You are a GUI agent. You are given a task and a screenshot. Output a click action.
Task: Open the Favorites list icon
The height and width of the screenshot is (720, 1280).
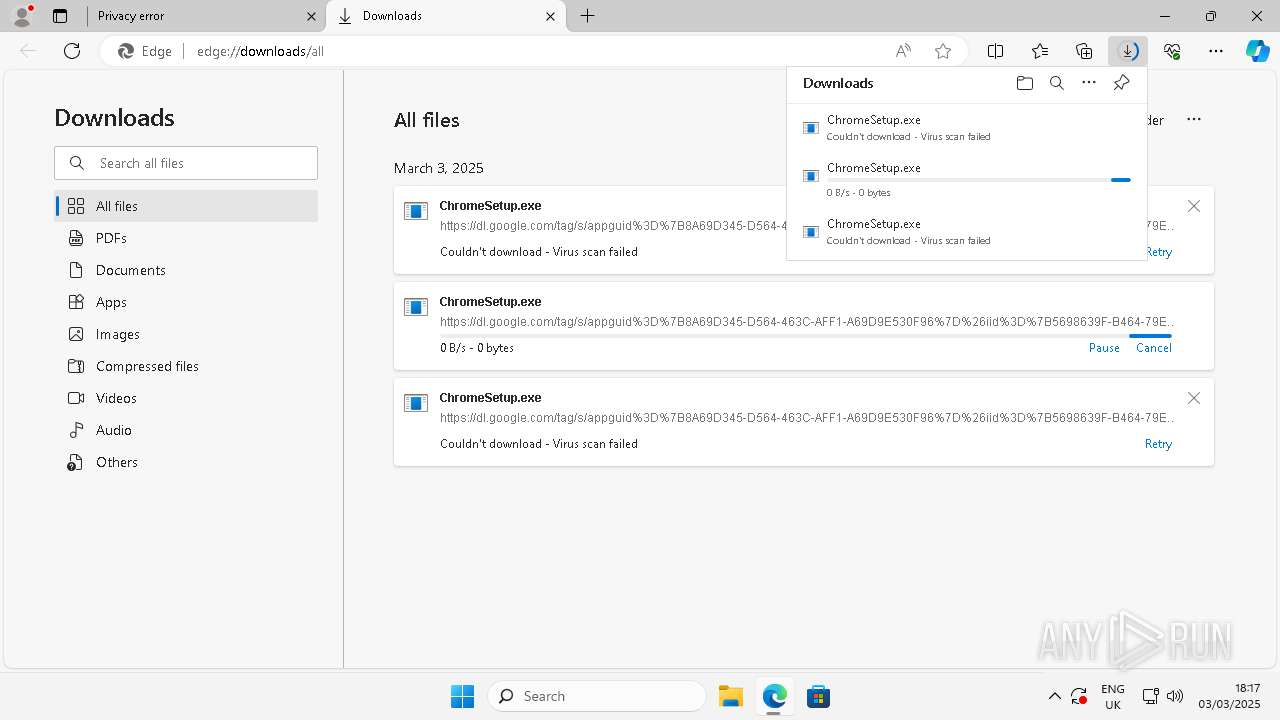pos(1040,51)
